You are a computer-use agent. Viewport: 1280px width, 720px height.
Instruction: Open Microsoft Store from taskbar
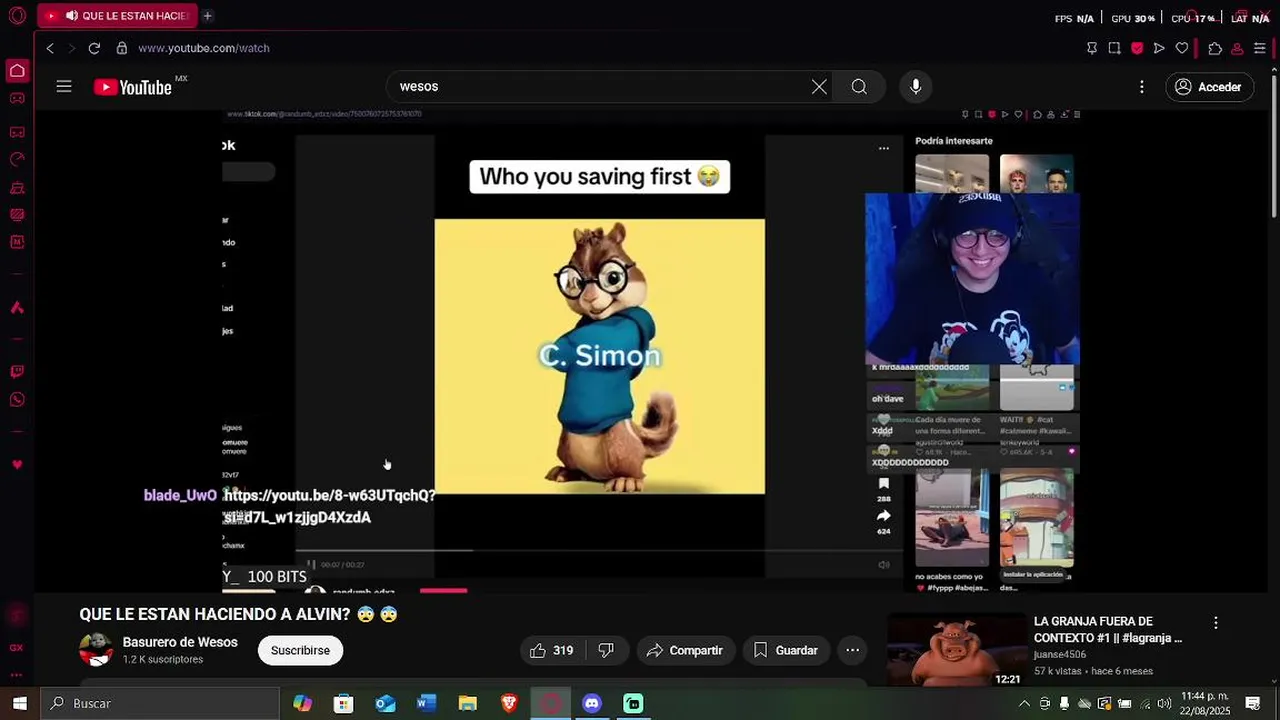(343, 703)
